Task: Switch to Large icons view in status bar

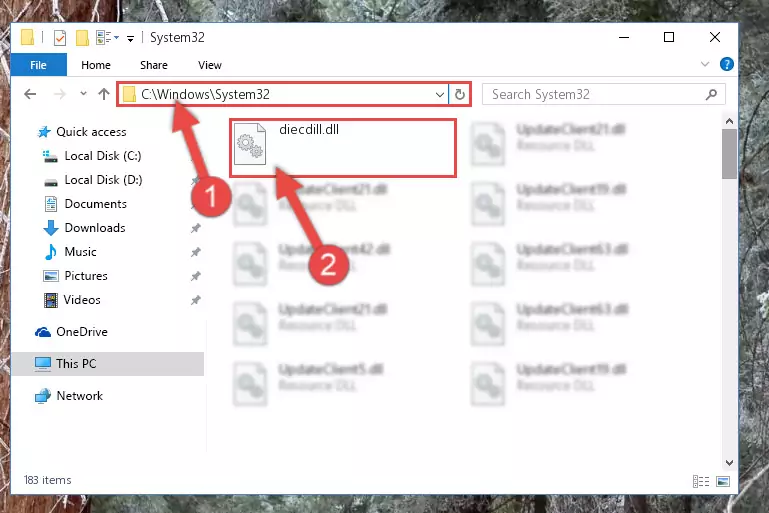Action: click(x=723, y=481)
